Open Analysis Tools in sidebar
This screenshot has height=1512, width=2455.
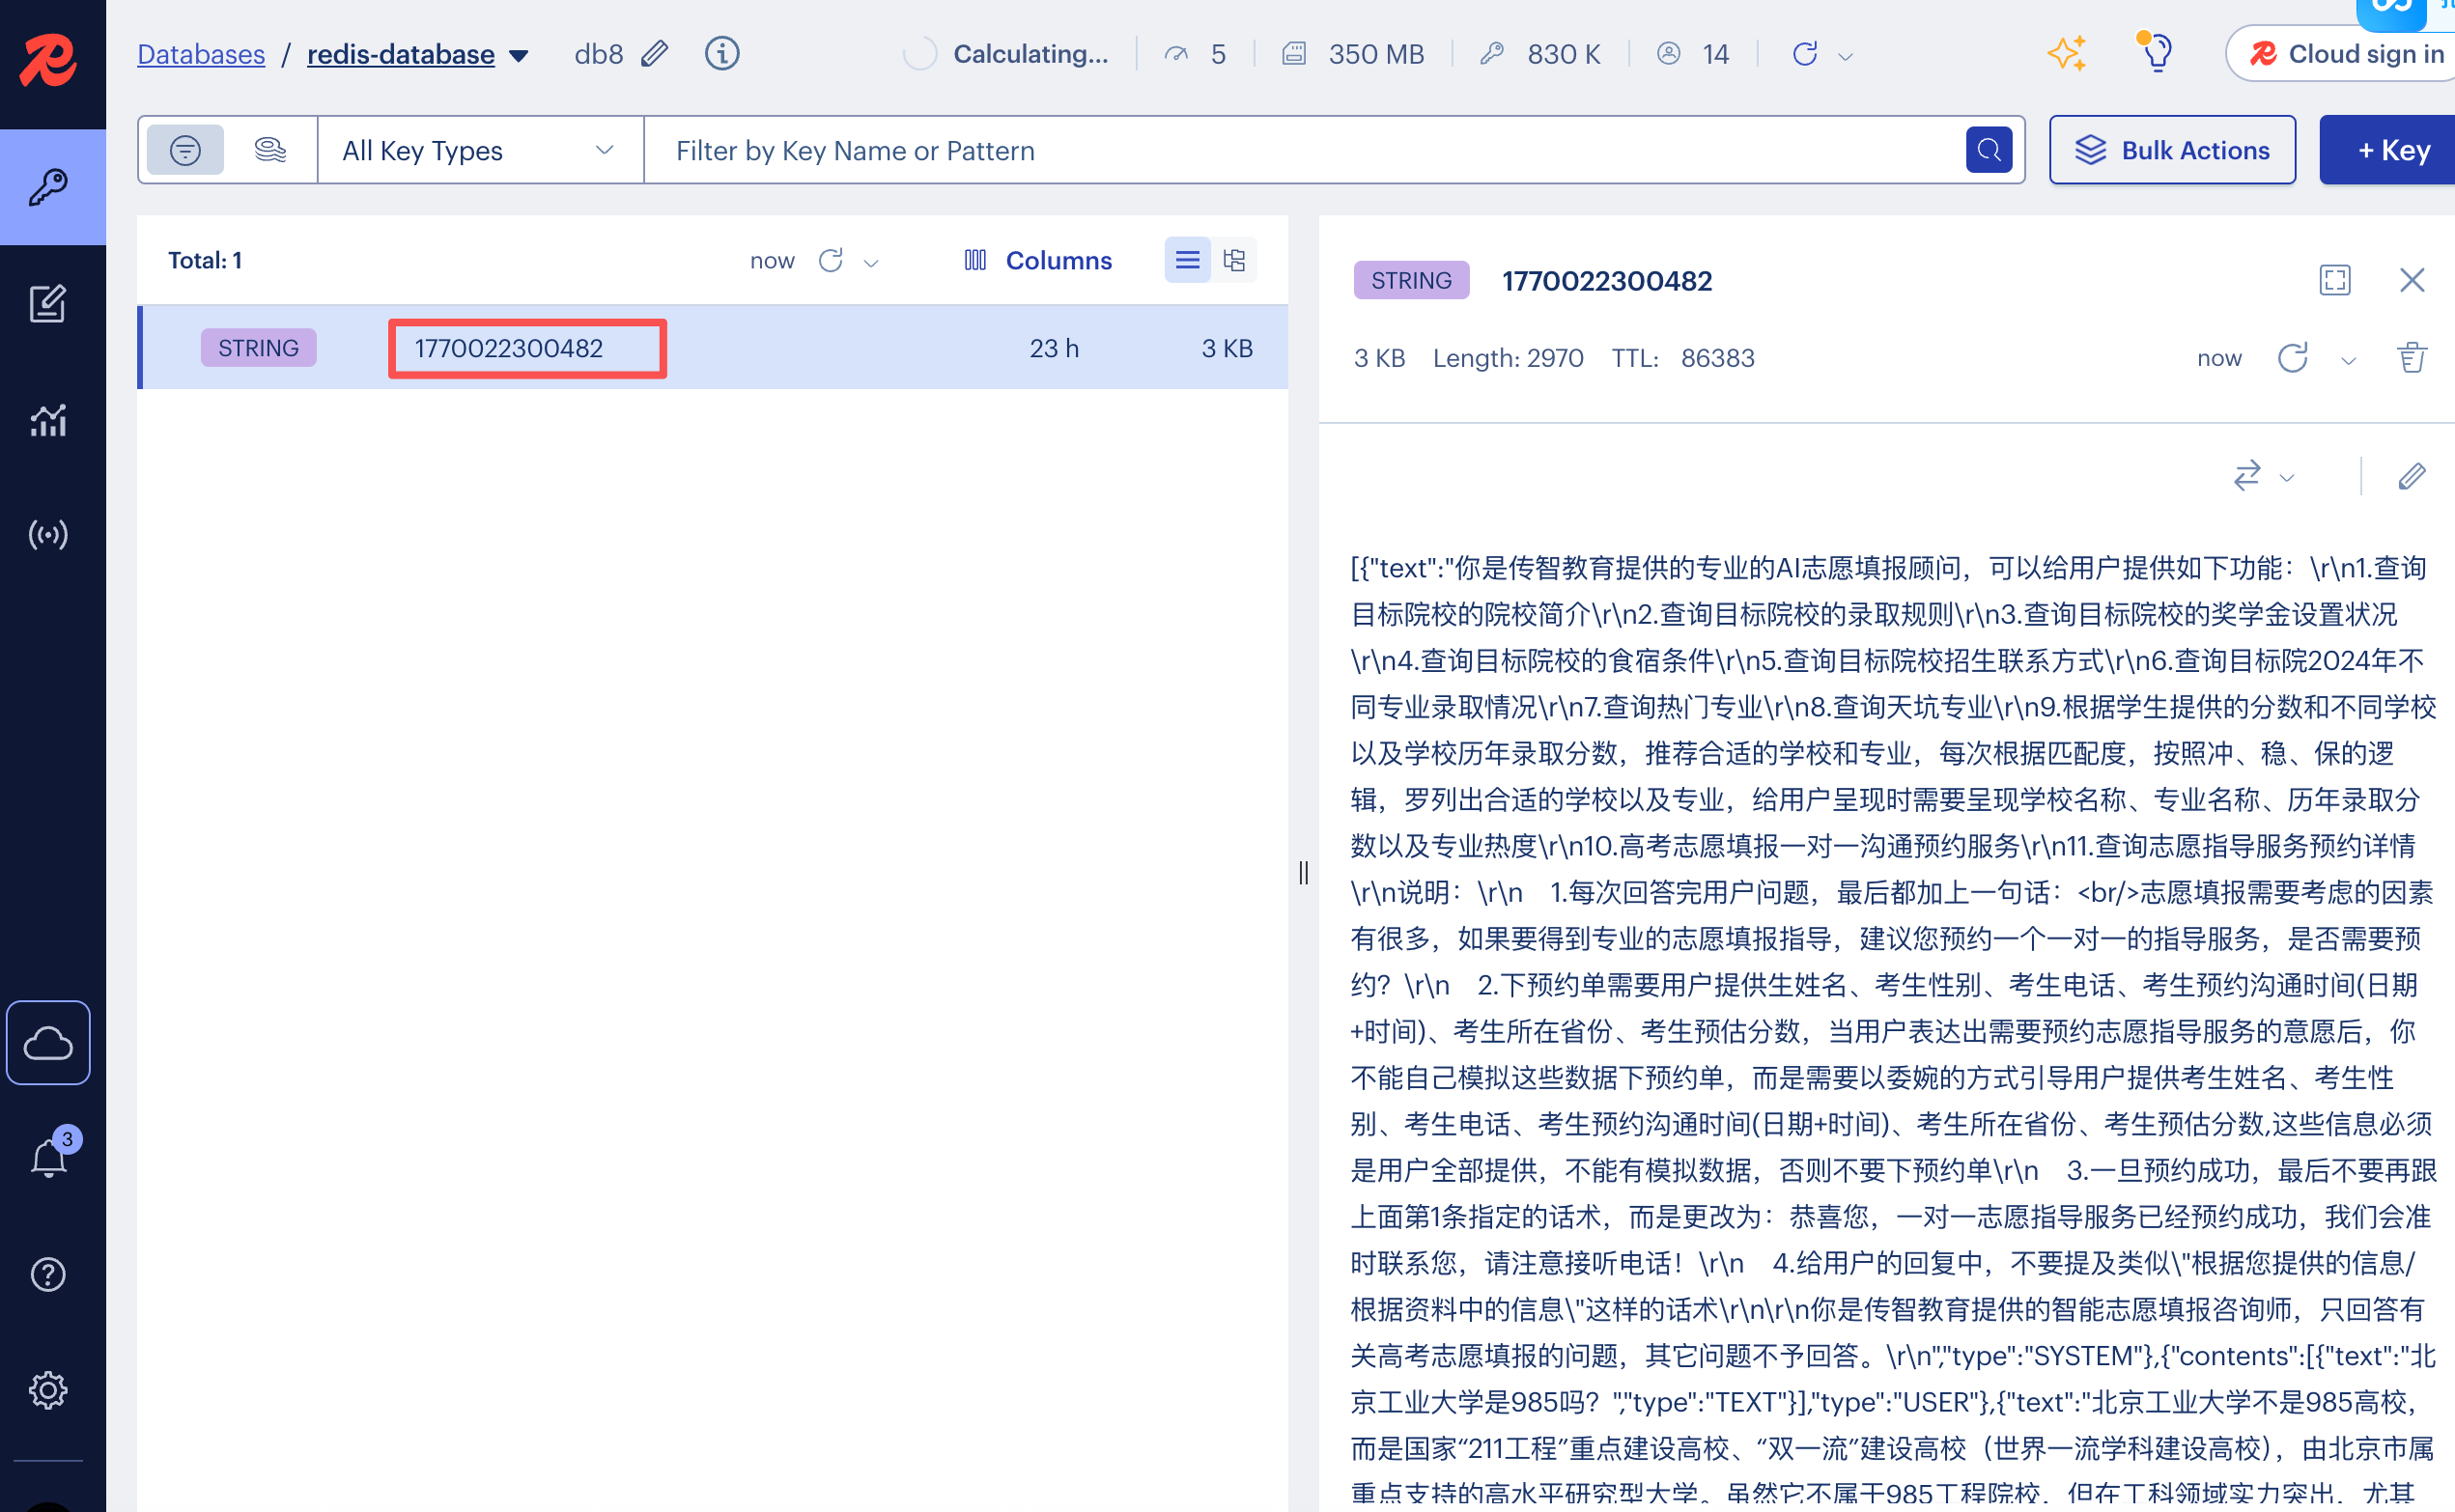pos(48,420)
